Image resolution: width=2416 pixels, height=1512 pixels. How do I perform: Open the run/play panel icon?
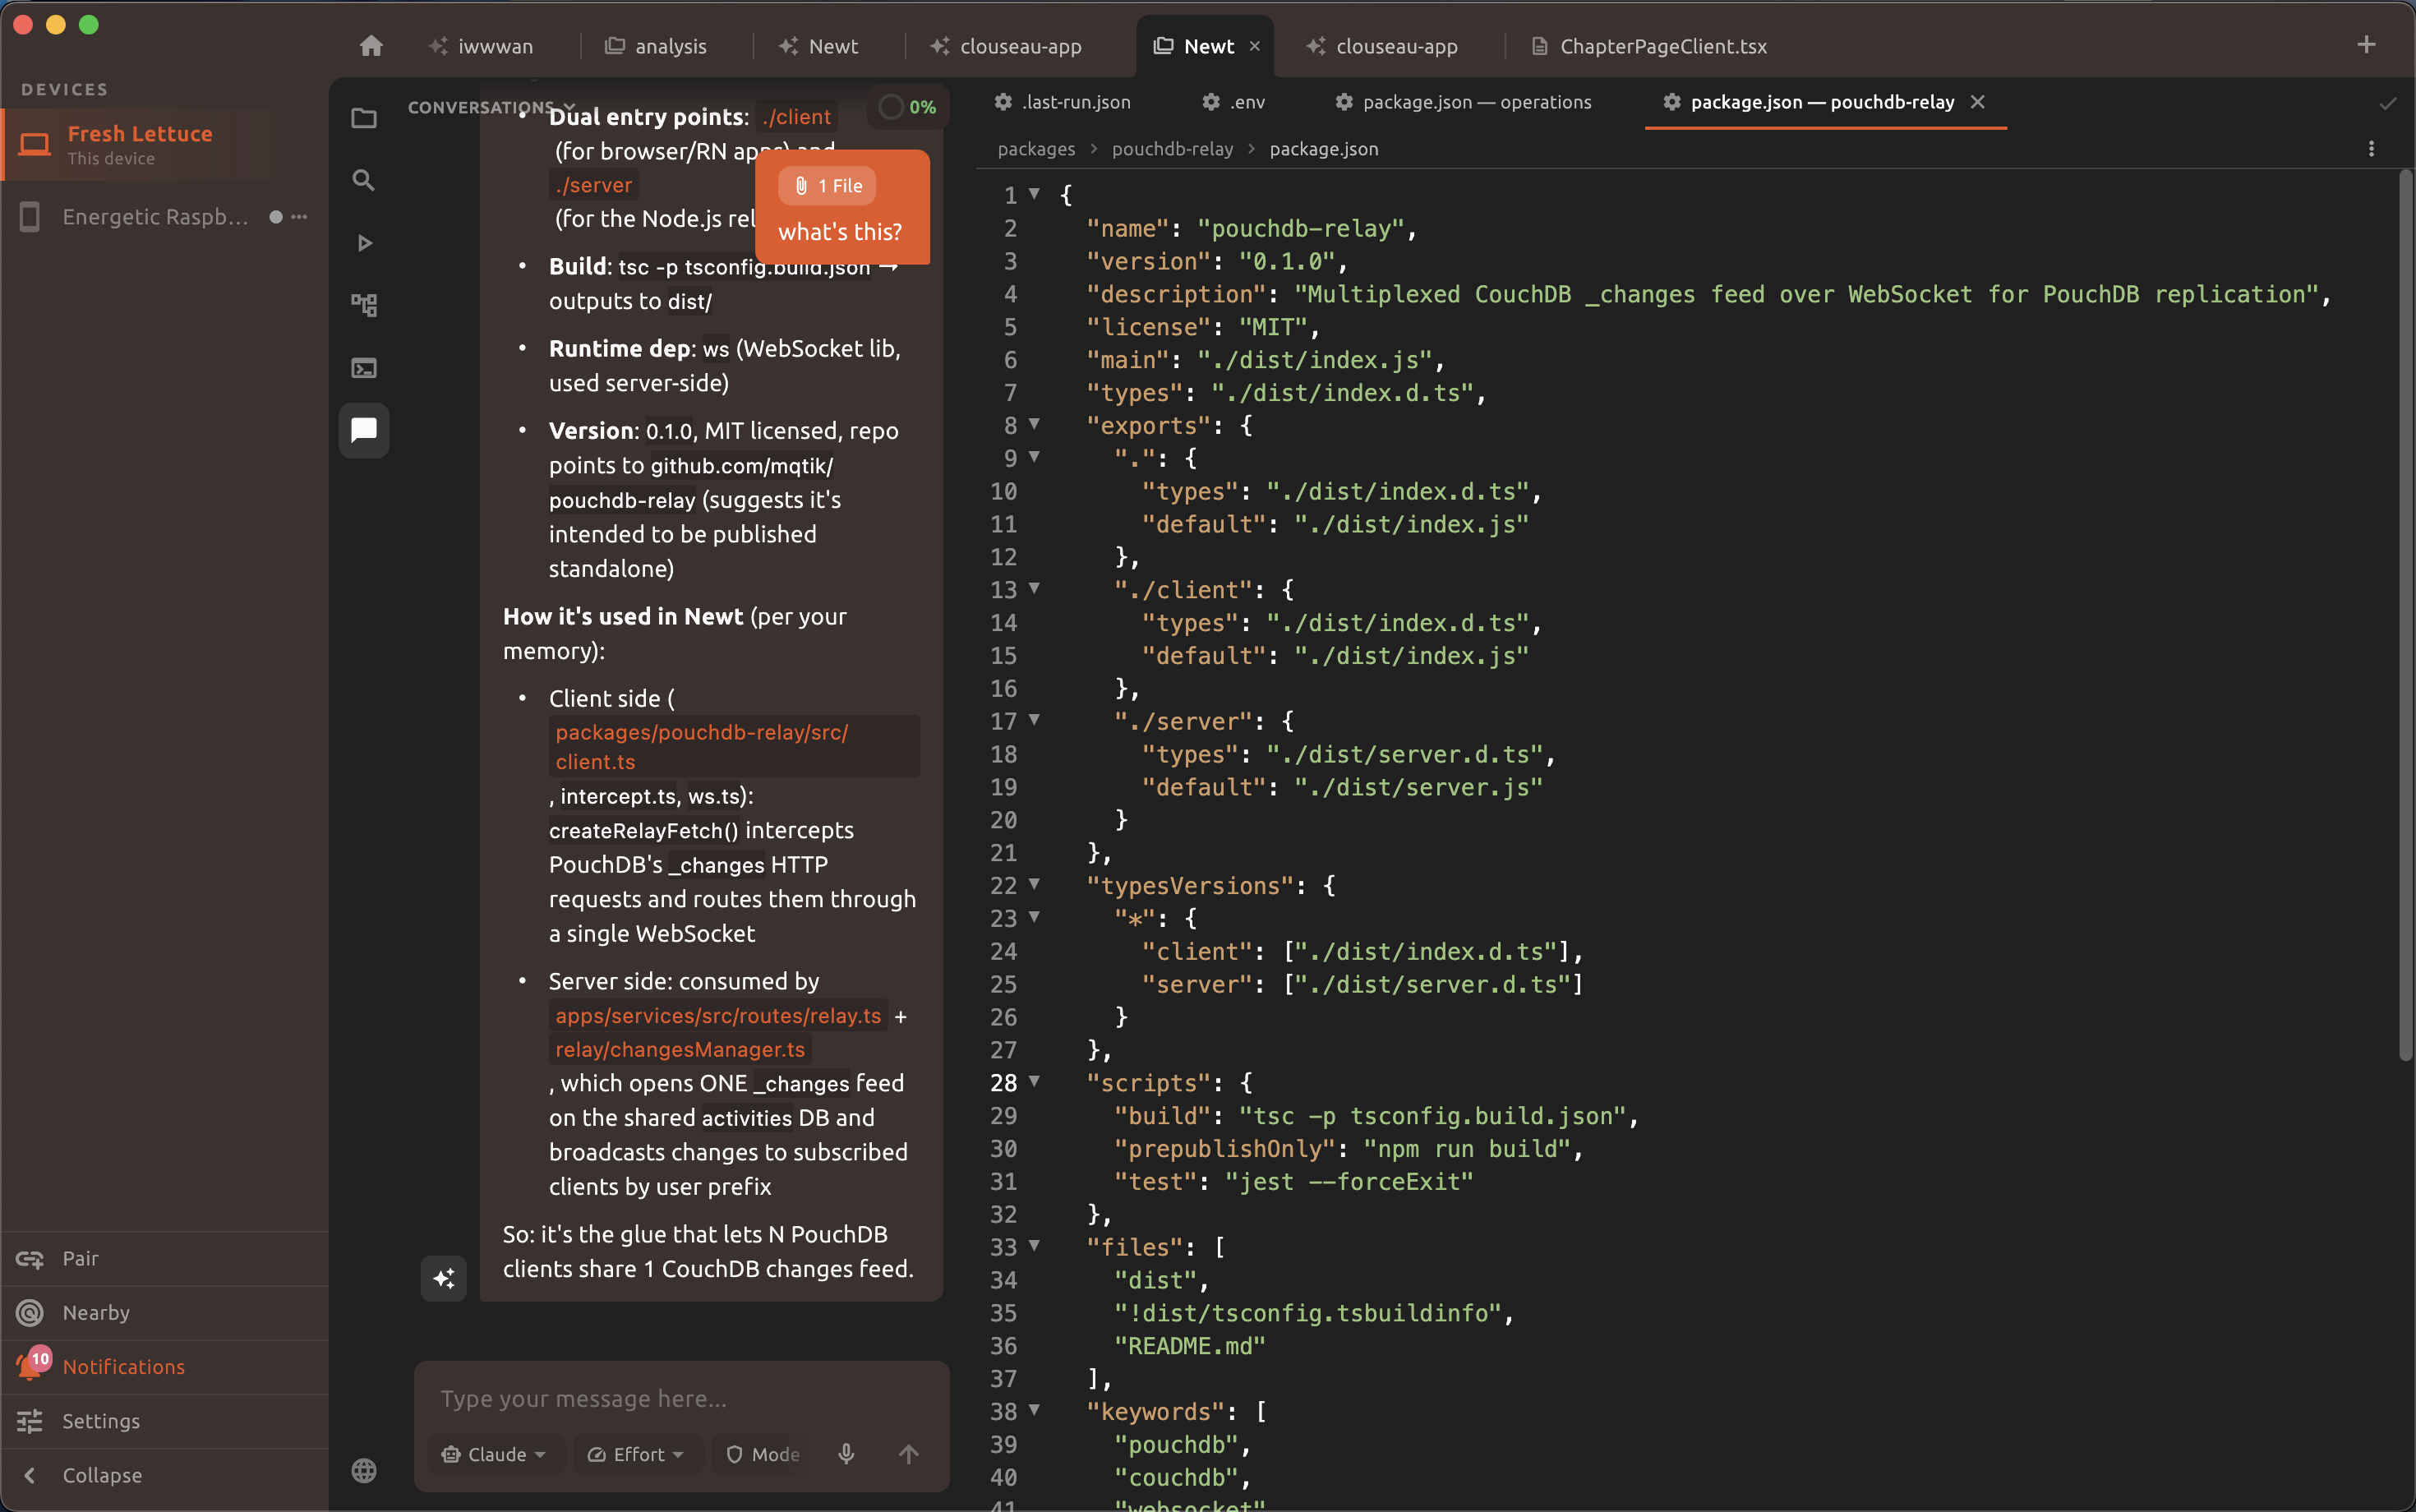tap(364, 243)
